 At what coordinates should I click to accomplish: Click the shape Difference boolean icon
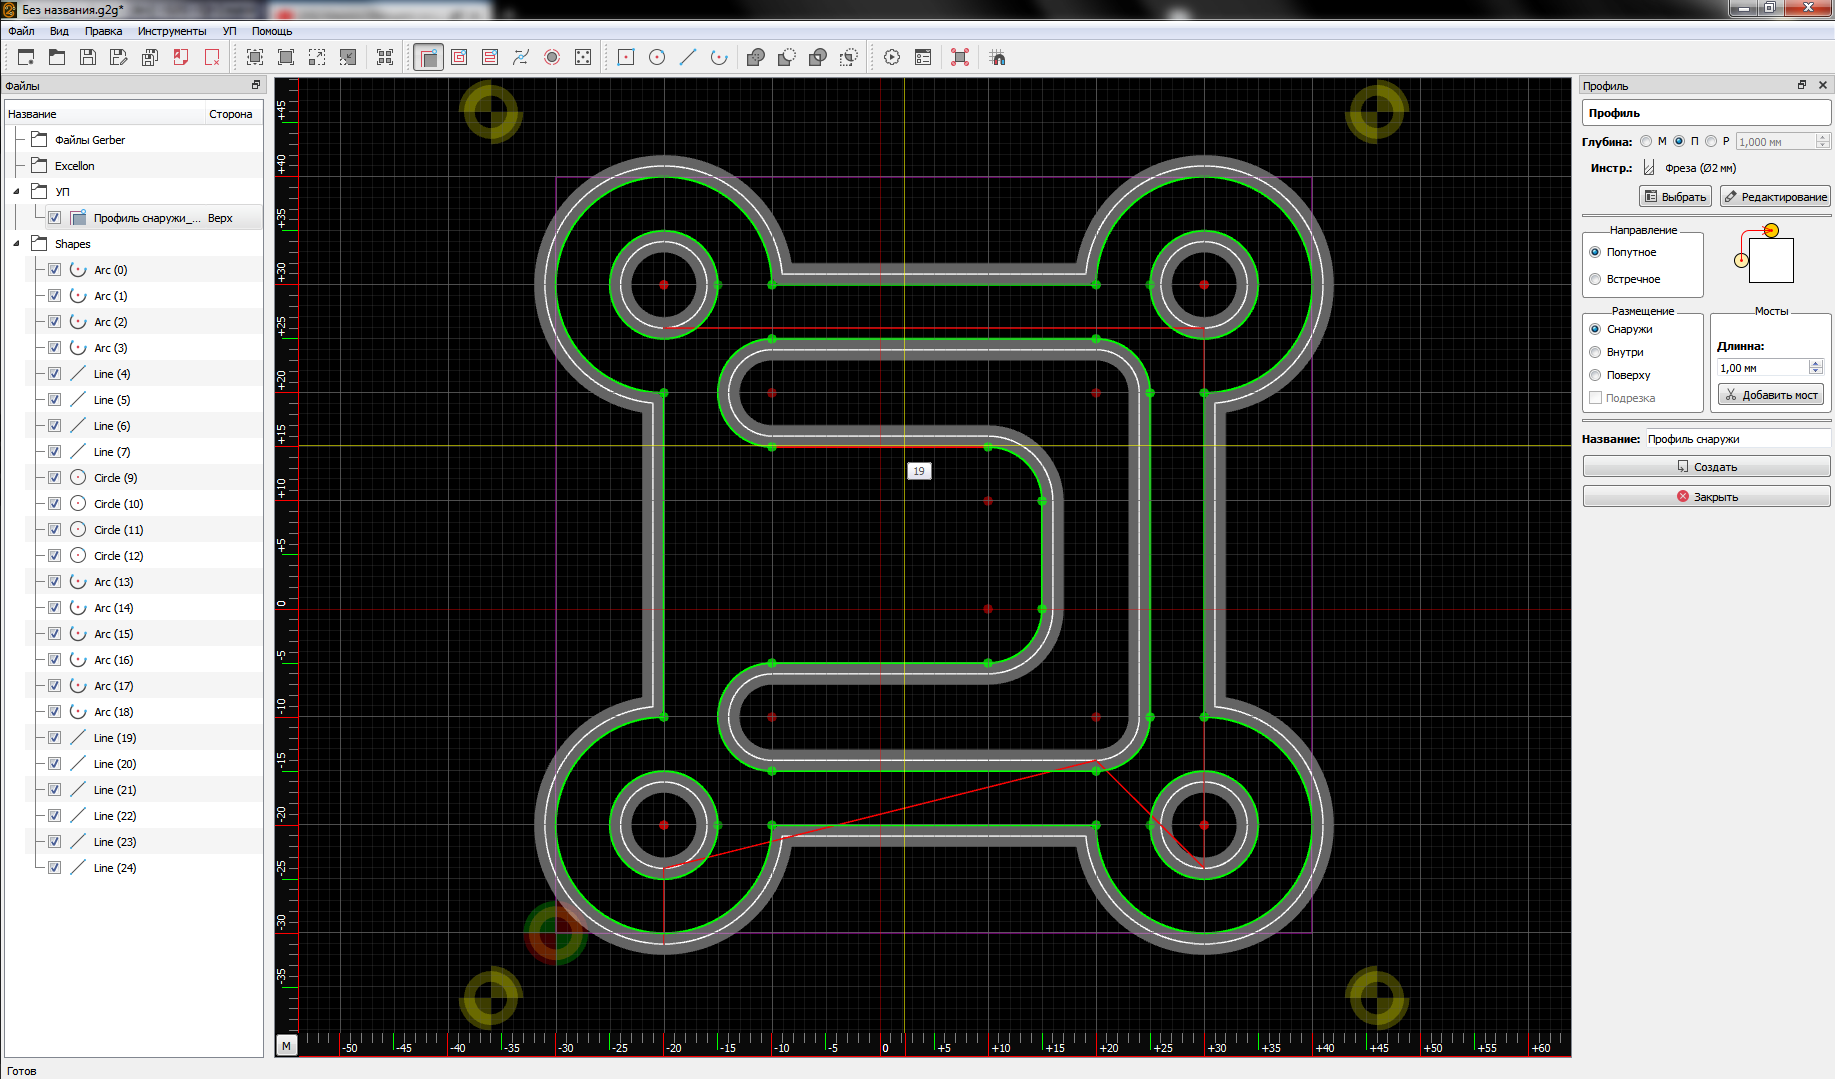[787, 57]
